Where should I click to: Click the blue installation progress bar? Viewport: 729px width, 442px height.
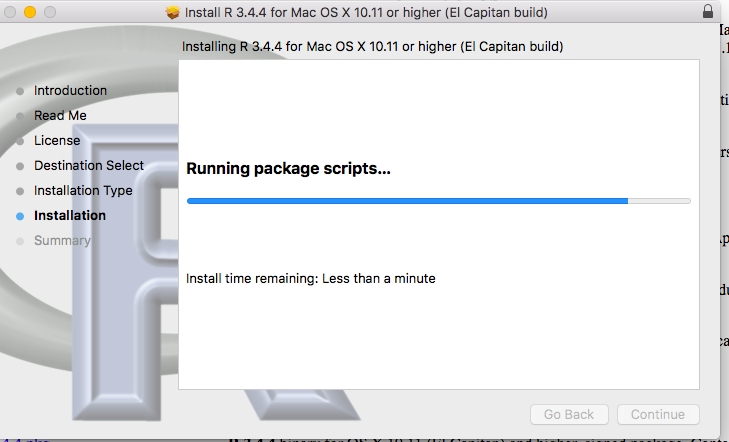coord(408,201)
